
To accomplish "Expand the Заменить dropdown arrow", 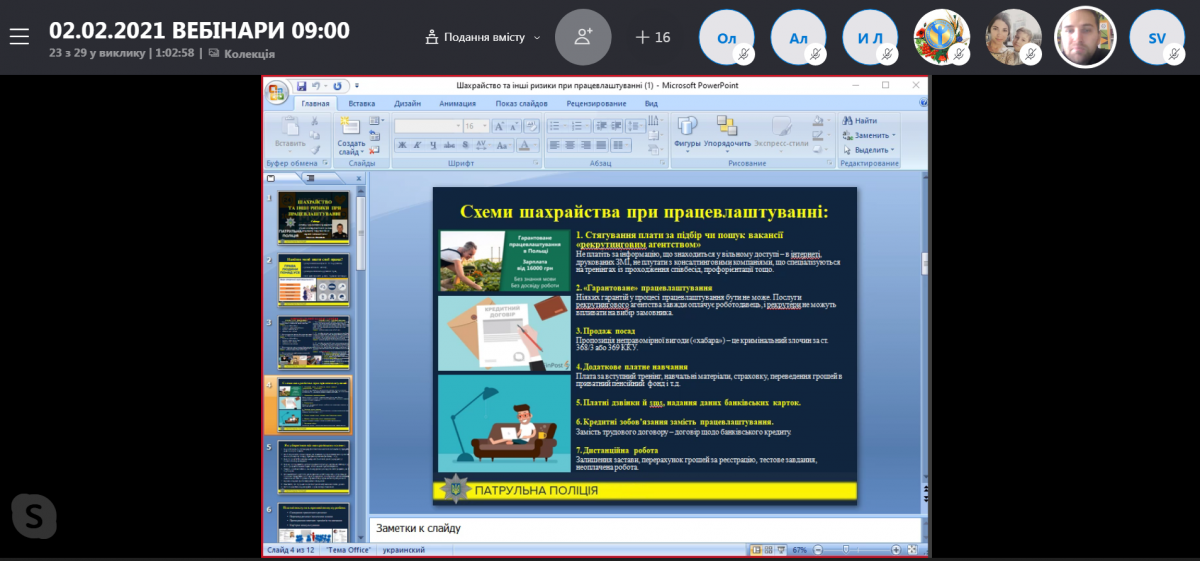I will coord(893,135).
